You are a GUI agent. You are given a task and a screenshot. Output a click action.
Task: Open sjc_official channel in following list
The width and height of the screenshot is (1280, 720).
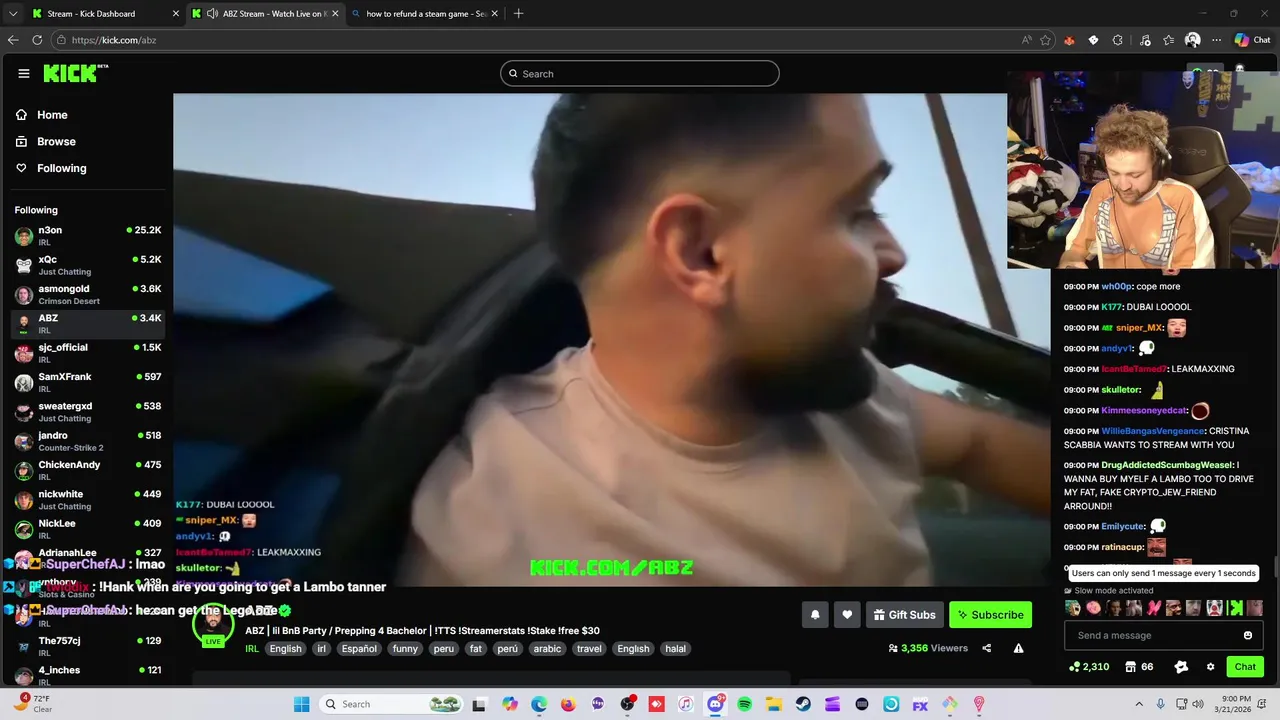point(88,353)
